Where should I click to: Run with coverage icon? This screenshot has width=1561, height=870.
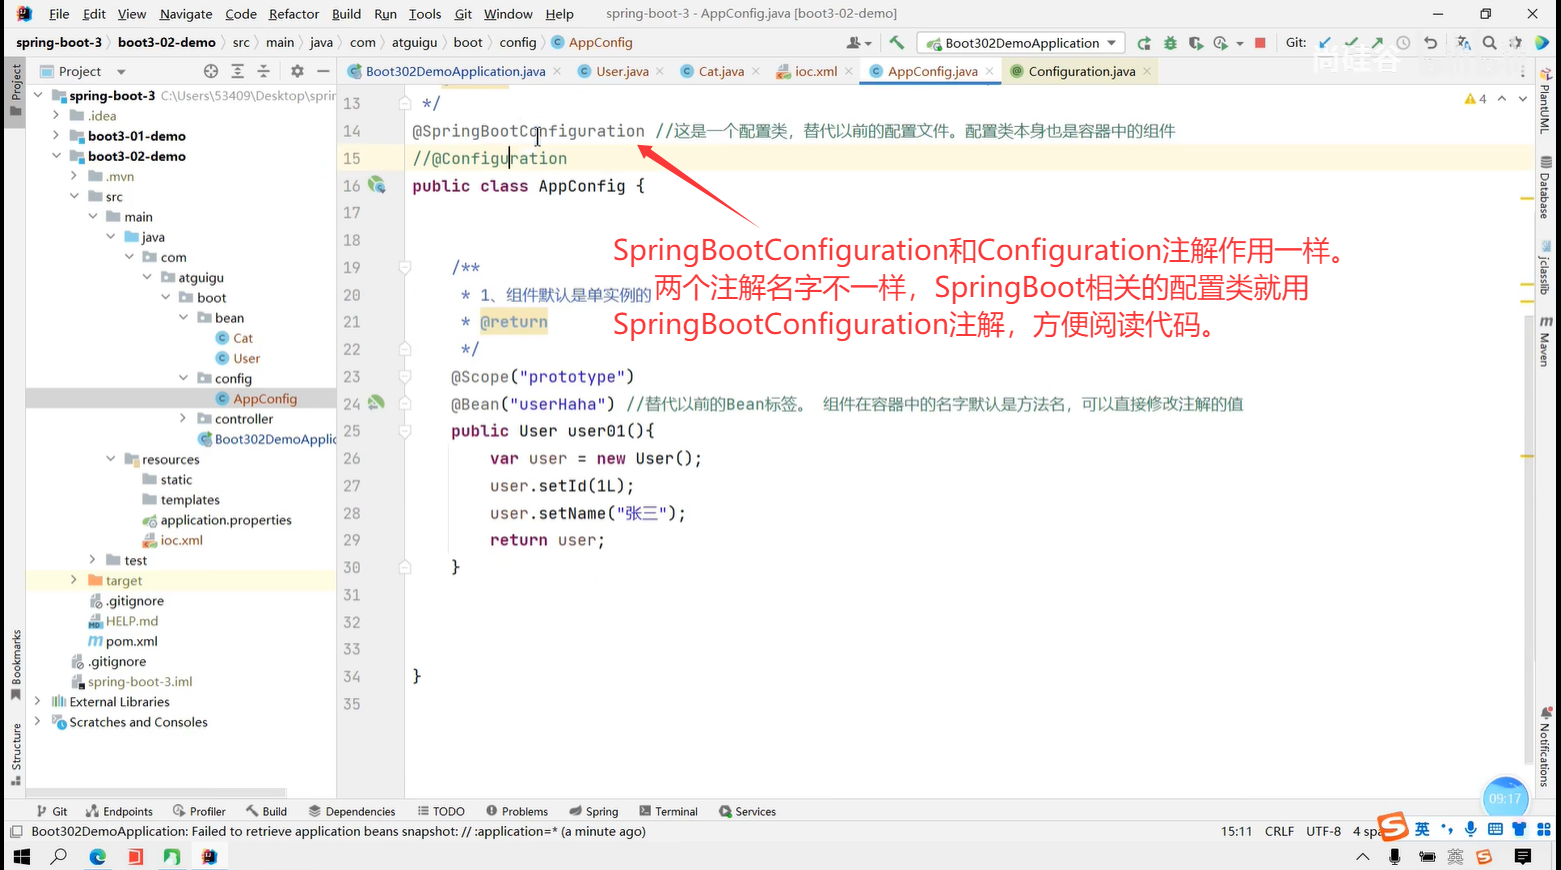coord(1195,43)
